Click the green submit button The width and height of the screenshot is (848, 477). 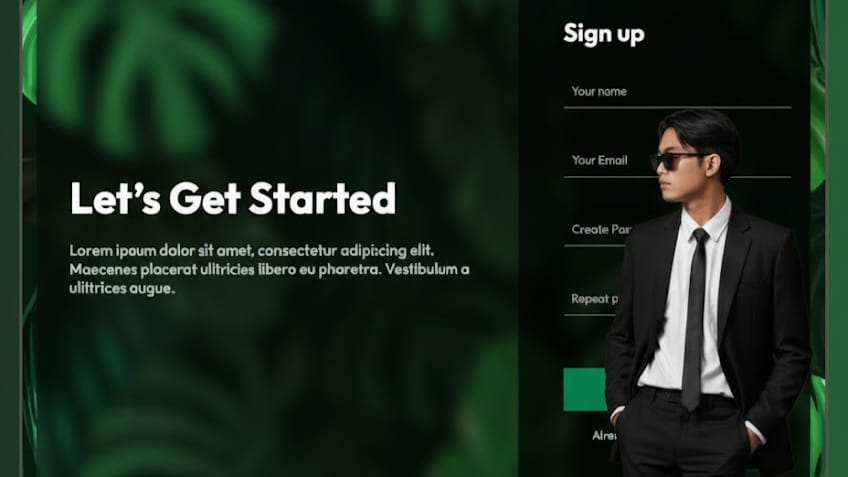coord(584,389)
